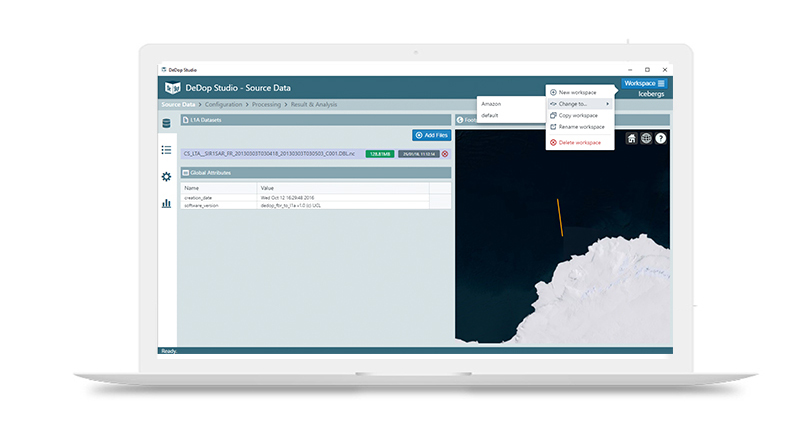Open the Source Data database sidebar icon

click(x=167, y=123)
